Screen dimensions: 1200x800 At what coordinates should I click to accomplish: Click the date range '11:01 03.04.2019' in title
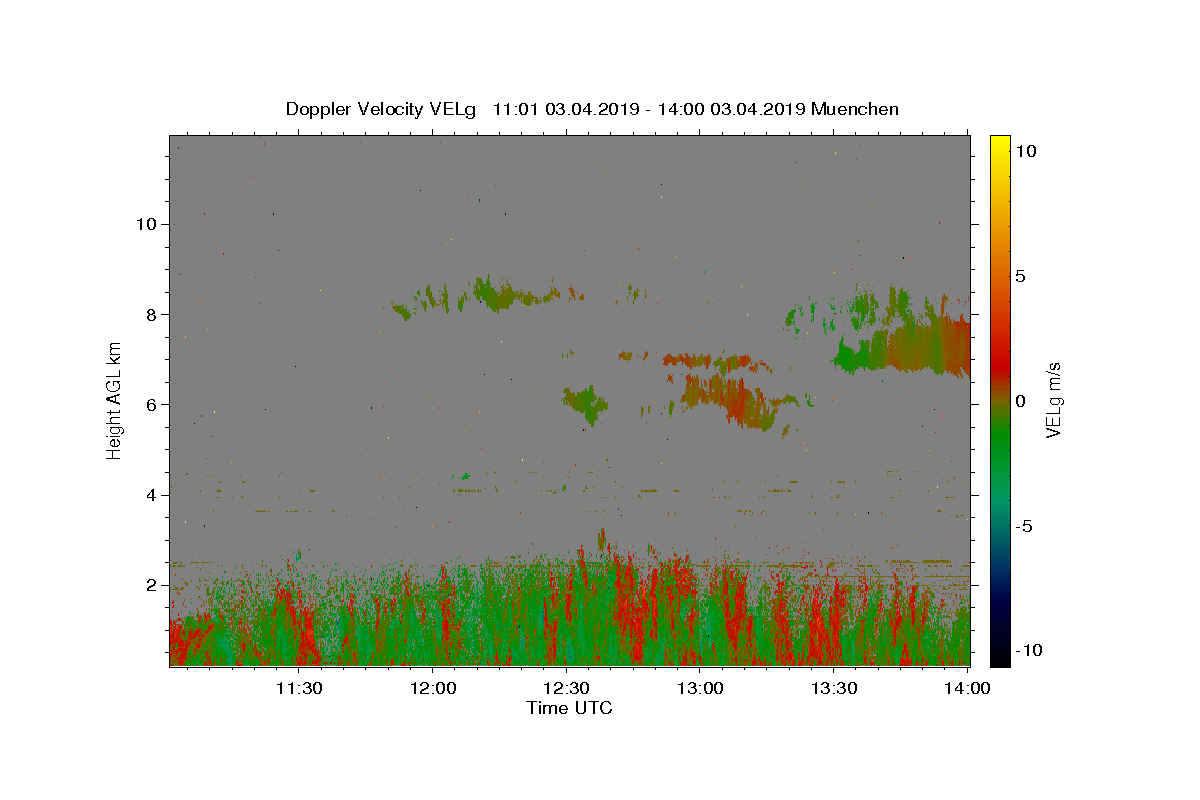coord(565,109)
